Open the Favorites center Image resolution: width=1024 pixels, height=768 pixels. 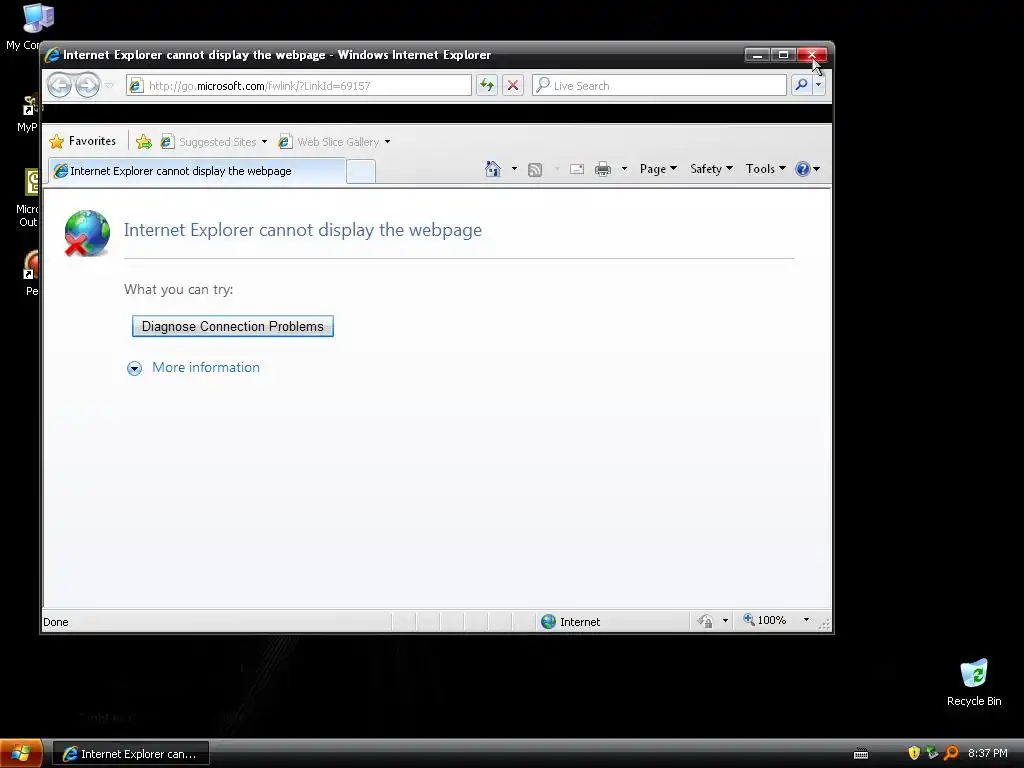click(x=83, y=141)
